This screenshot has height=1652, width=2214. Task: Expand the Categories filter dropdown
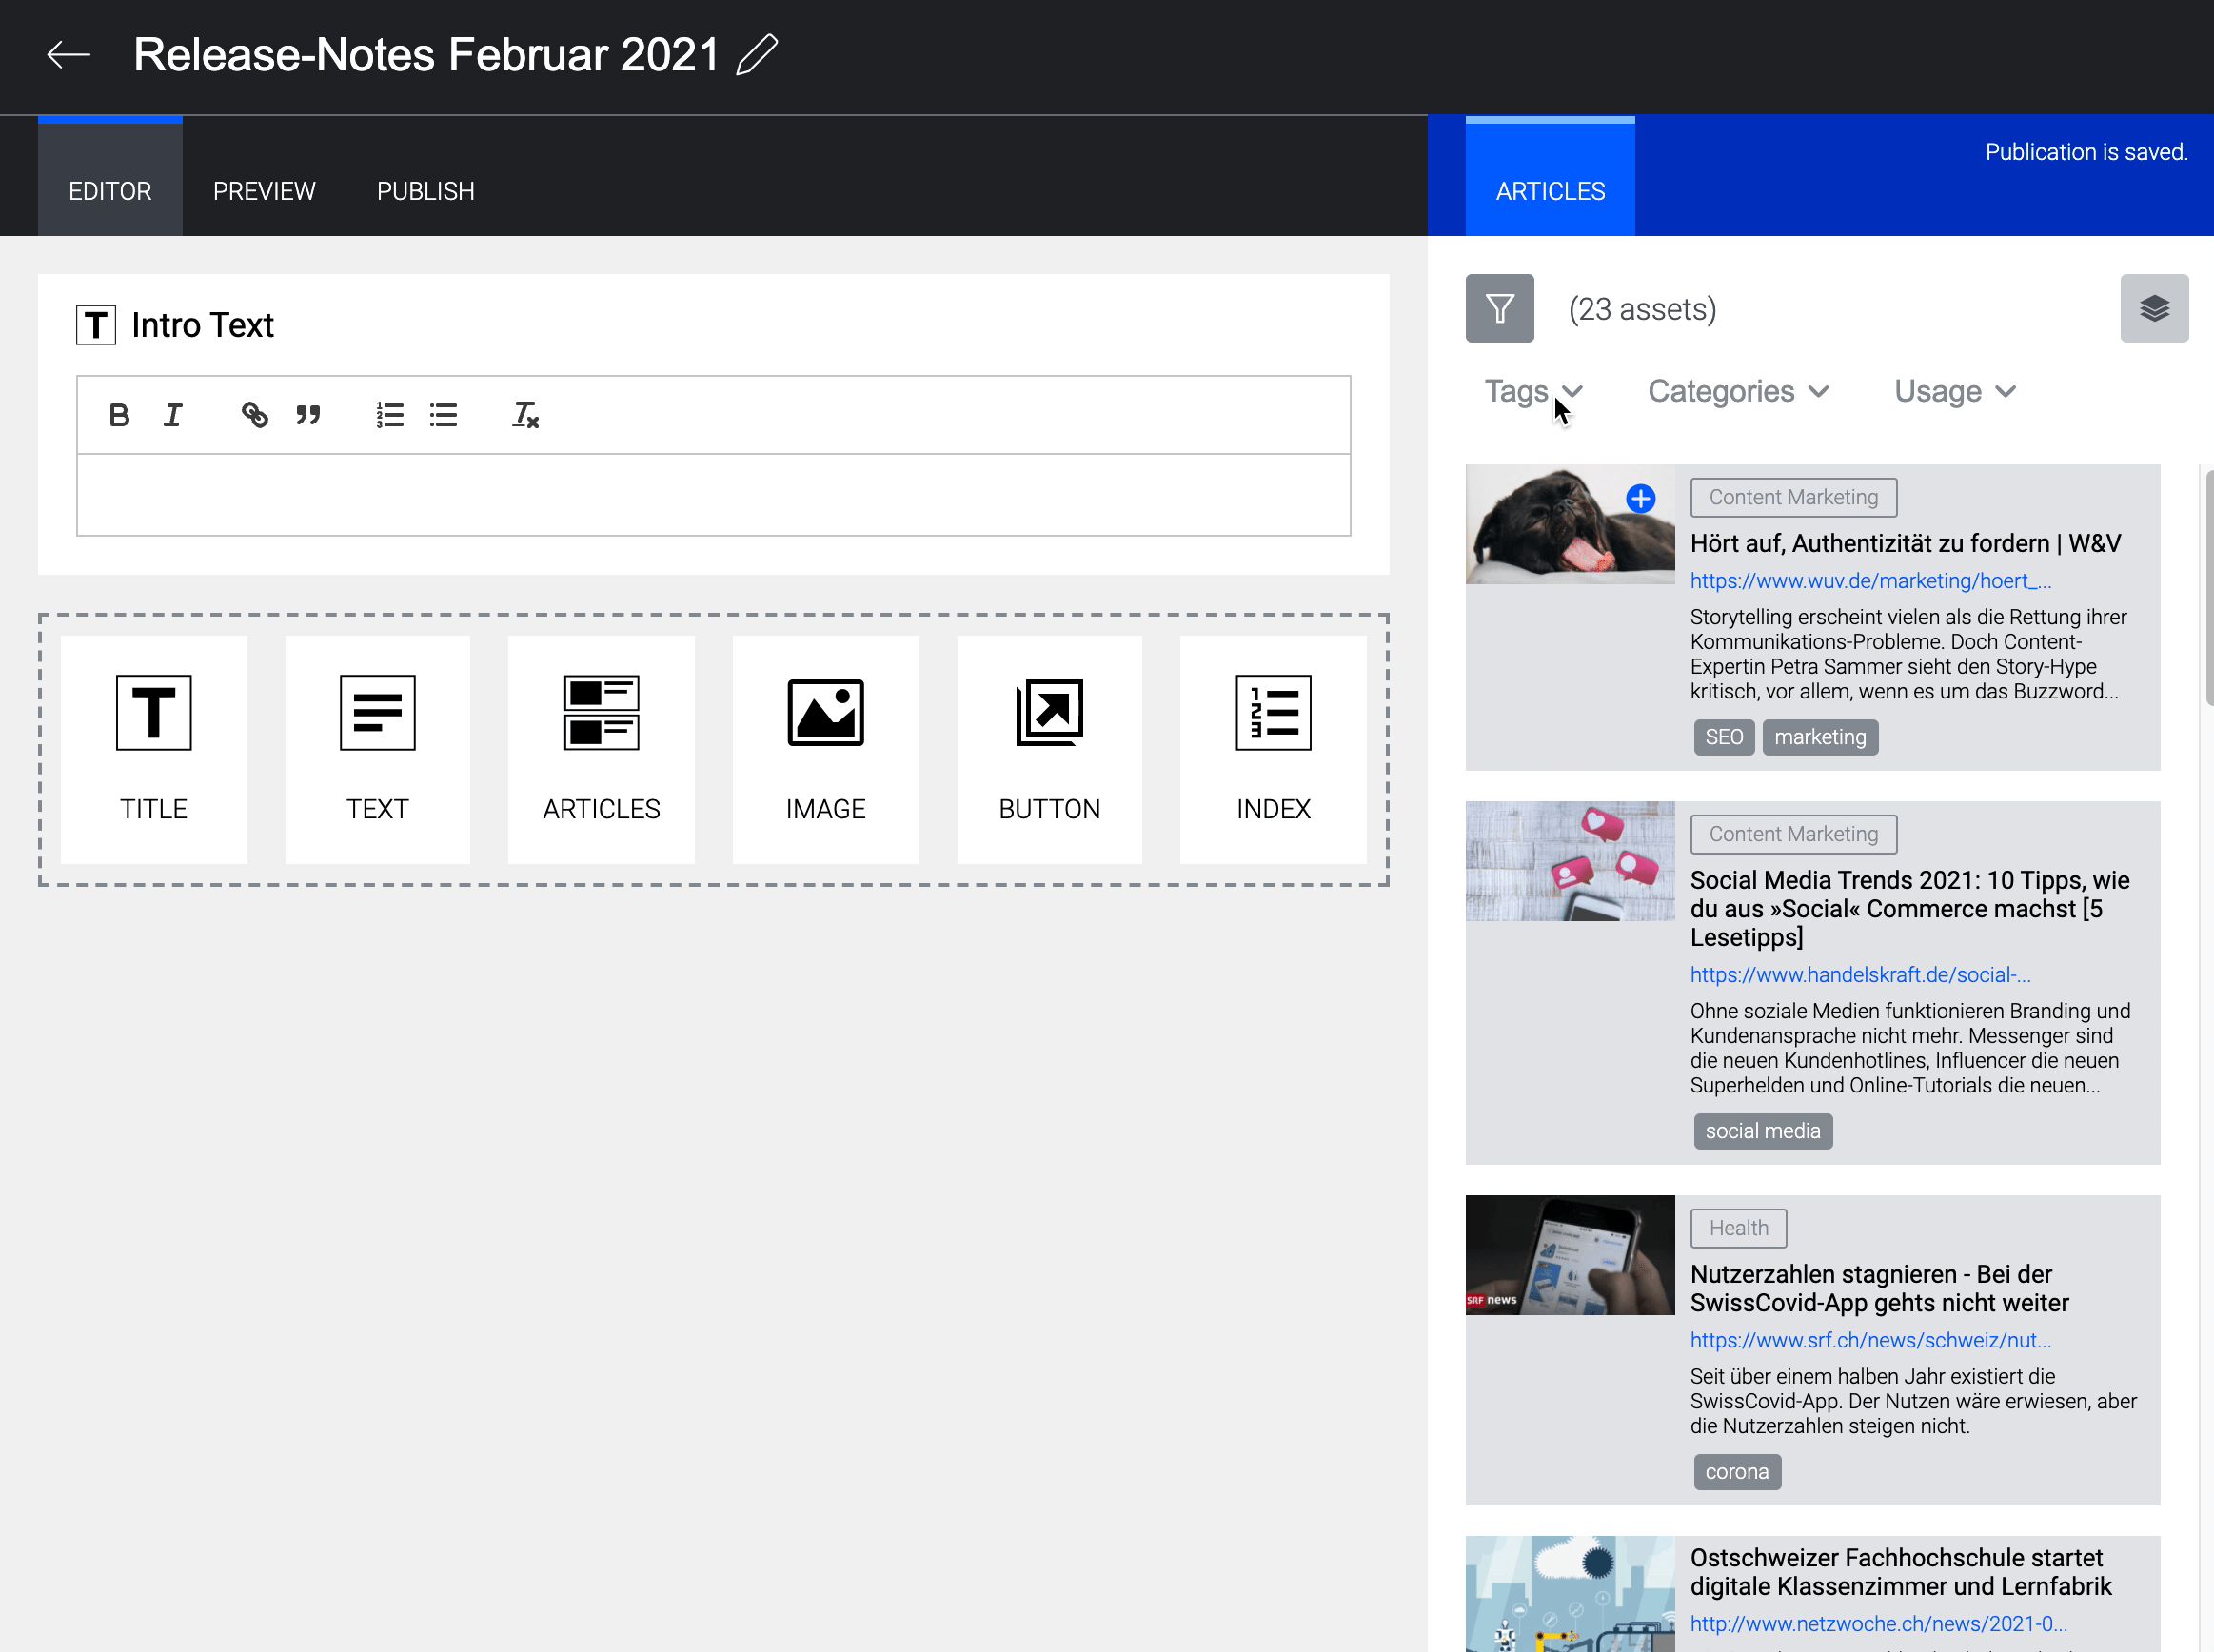pyautogui.click(x=1738, y=391)
